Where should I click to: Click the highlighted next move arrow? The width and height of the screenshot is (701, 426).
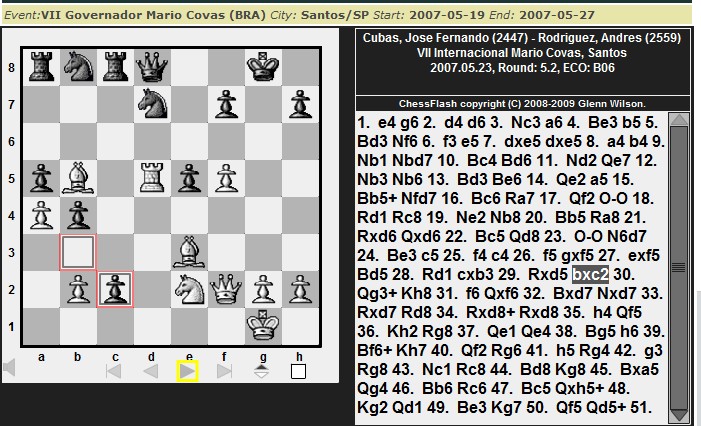click(187, 371)
